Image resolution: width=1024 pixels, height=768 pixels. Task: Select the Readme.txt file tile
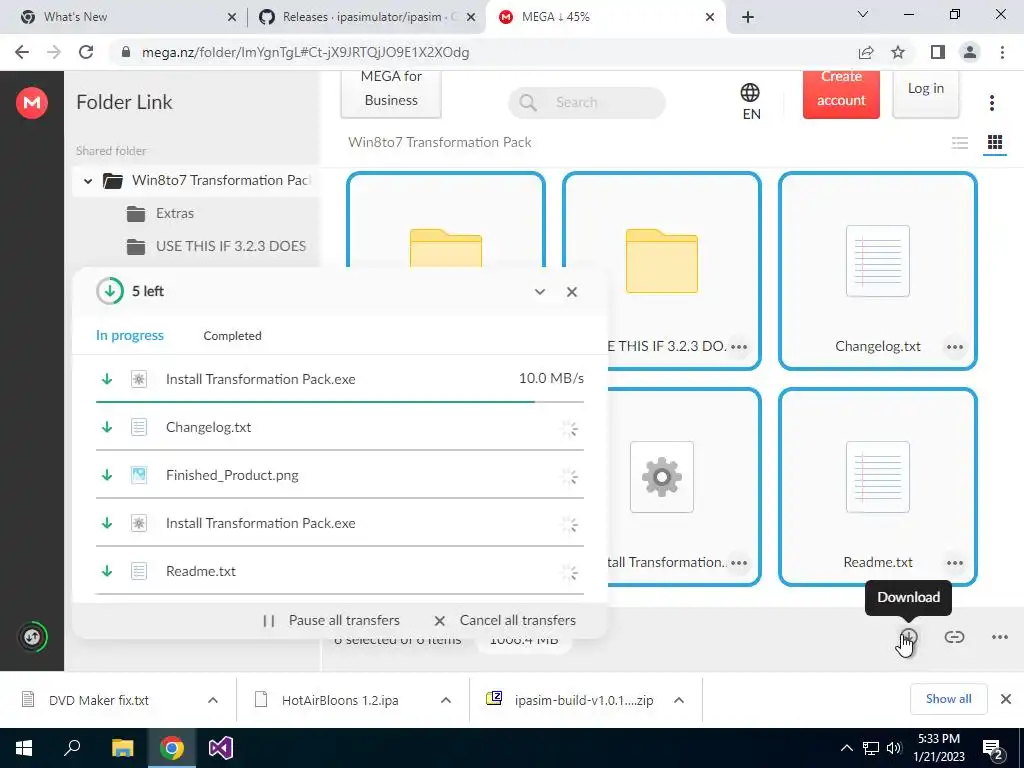[x=878, y=487]
